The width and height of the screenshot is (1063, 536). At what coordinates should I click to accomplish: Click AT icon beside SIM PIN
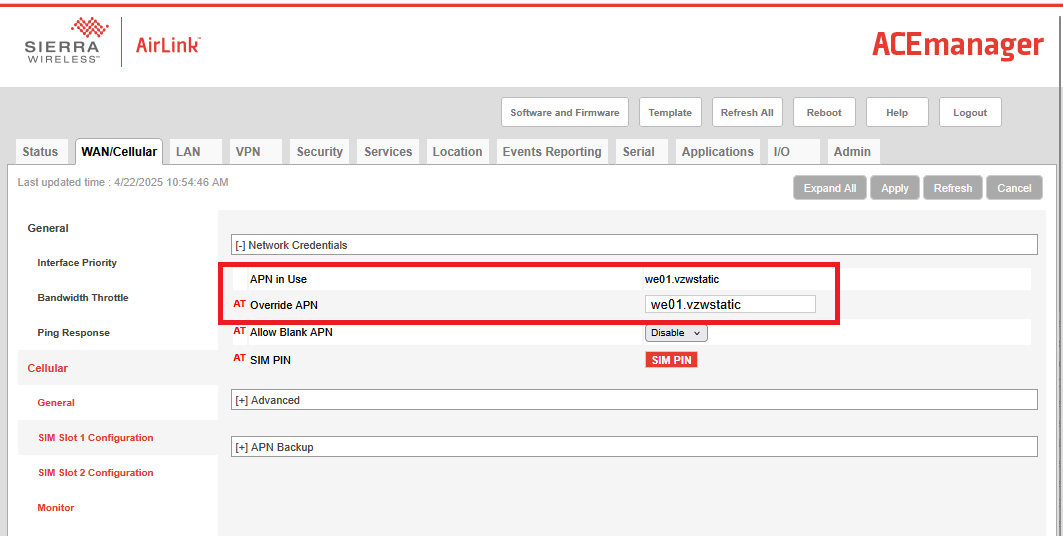[x=239, y=358]
